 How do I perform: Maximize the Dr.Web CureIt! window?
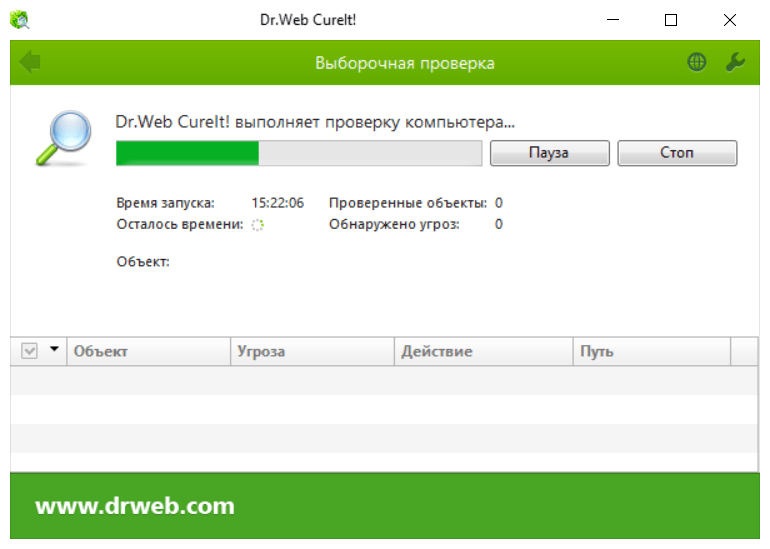[x=671, y=20]
